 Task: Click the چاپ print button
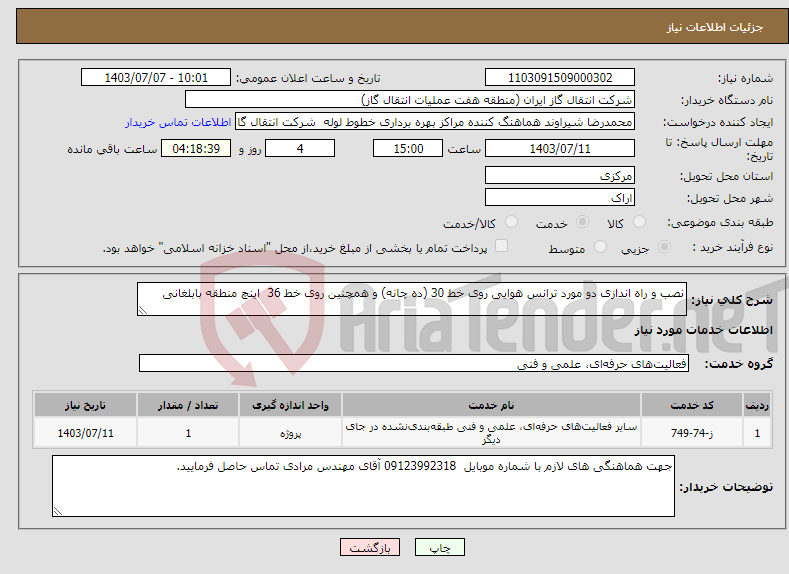coord(440,547)
